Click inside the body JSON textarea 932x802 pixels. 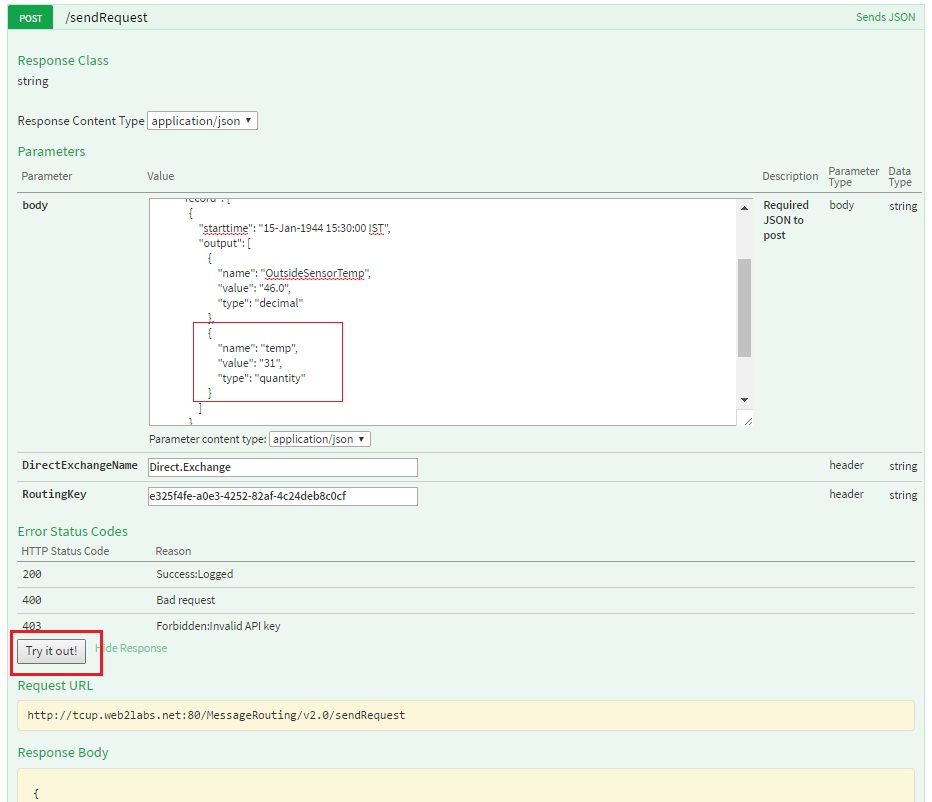pyautogui.click(x=442, y=312)
